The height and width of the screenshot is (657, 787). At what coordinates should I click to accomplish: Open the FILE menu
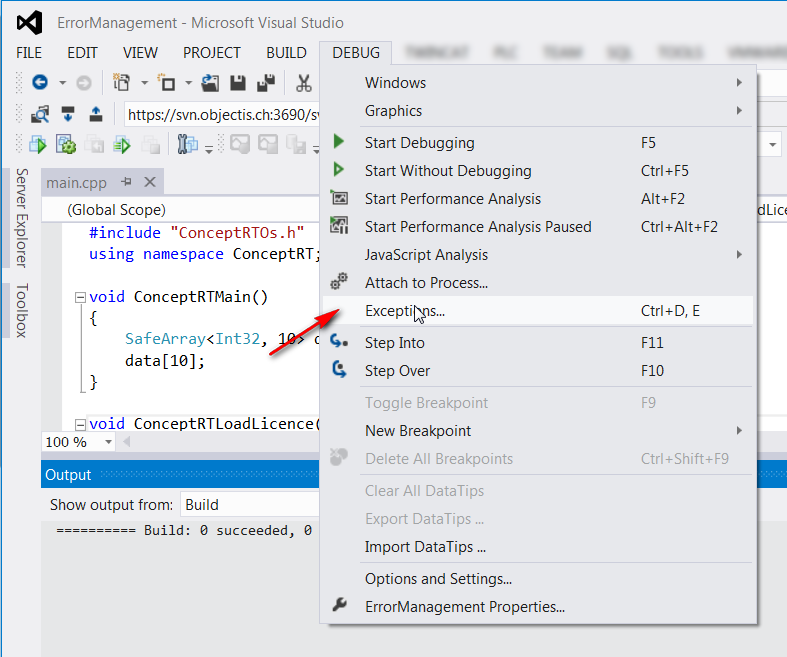(x=29, y=53)
